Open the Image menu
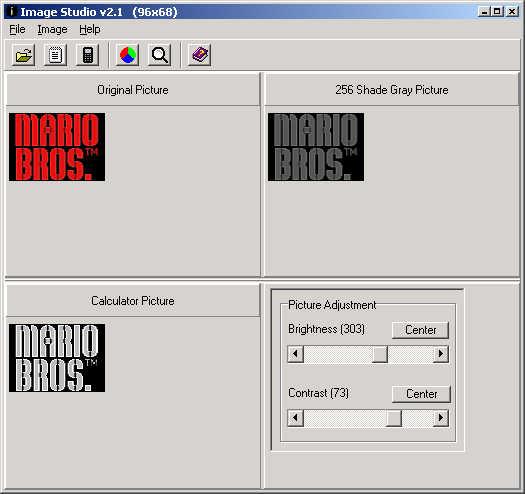The height and width of the screenshot is (494, 525). point(52,29)
